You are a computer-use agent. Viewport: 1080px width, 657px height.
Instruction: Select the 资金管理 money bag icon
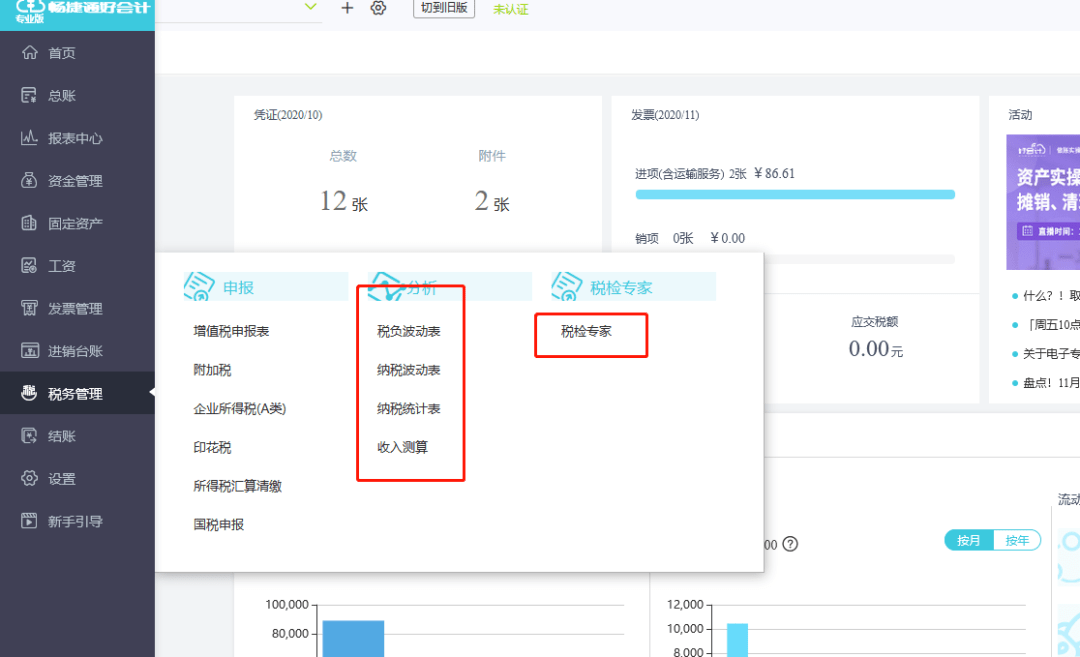29,180
